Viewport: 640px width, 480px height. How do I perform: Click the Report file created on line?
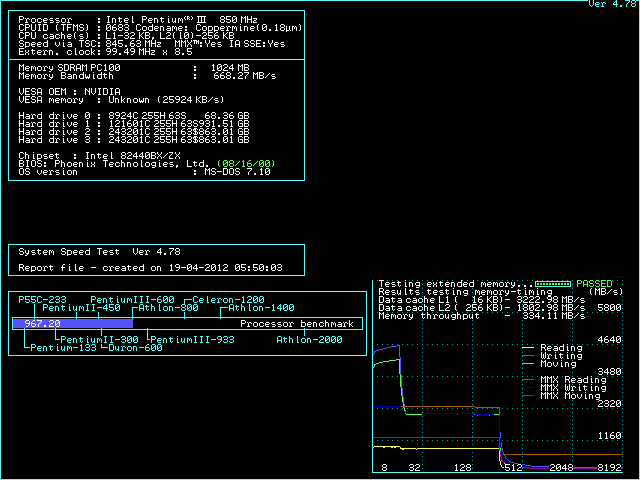[150, 268]
